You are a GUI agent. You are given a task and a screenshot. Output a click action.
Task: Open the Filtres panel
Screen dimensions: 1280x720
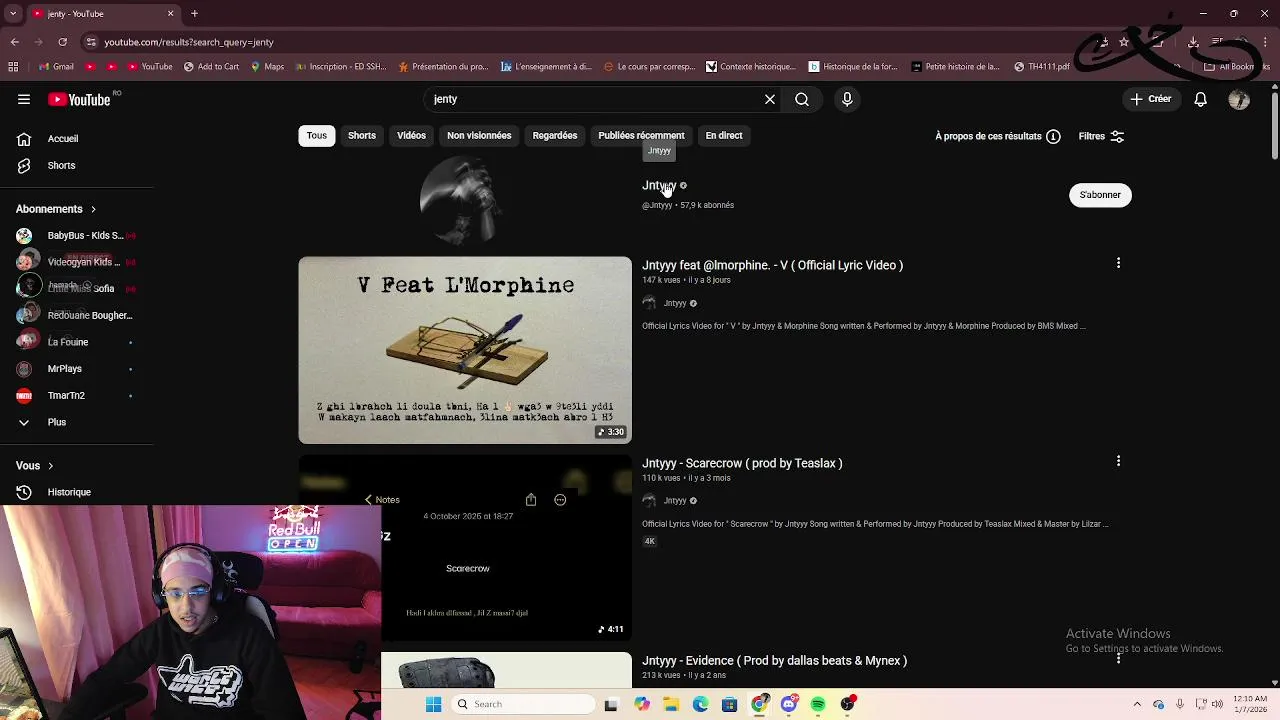click(x=1101, y=136)
